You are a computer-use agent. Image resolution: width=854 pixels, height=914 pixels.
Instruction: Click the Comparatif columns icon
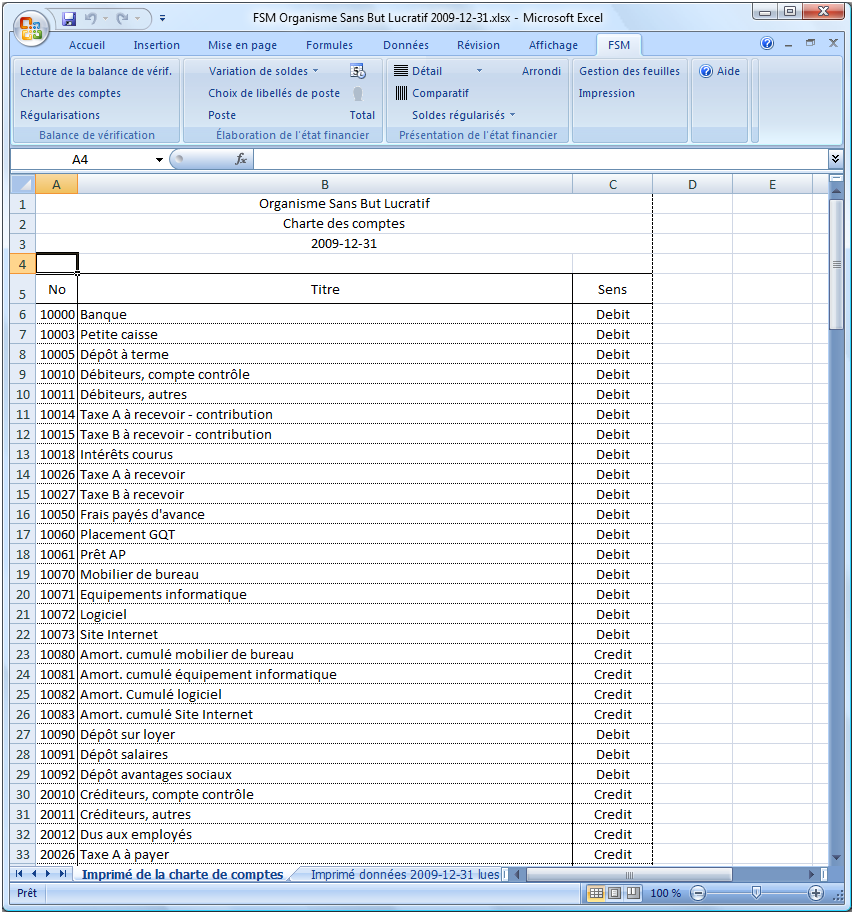click(401, 93)
